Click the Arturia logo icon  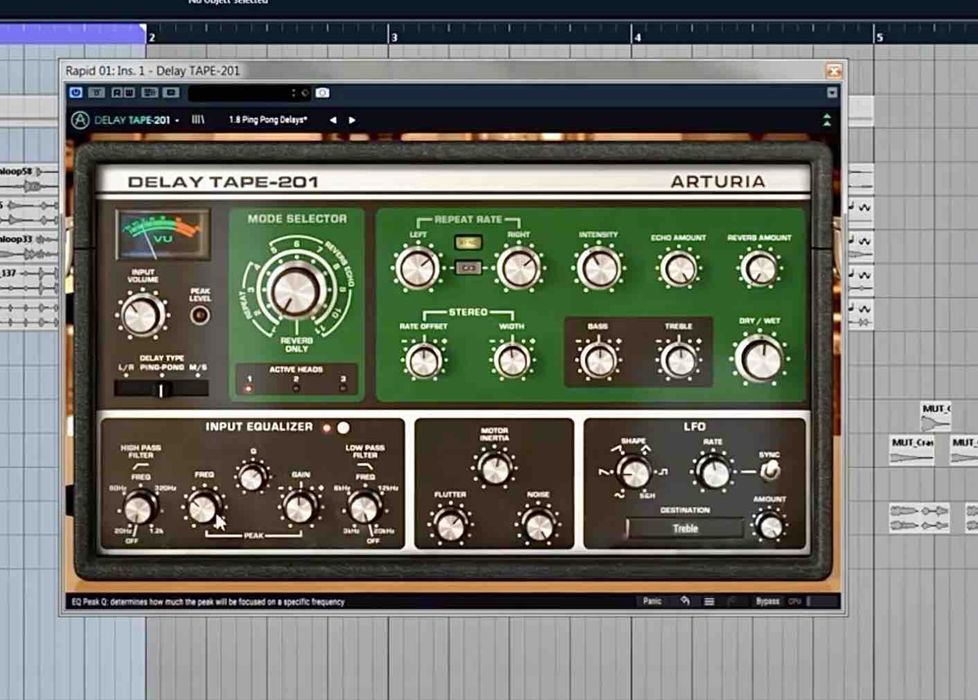(x=80, y=120)
